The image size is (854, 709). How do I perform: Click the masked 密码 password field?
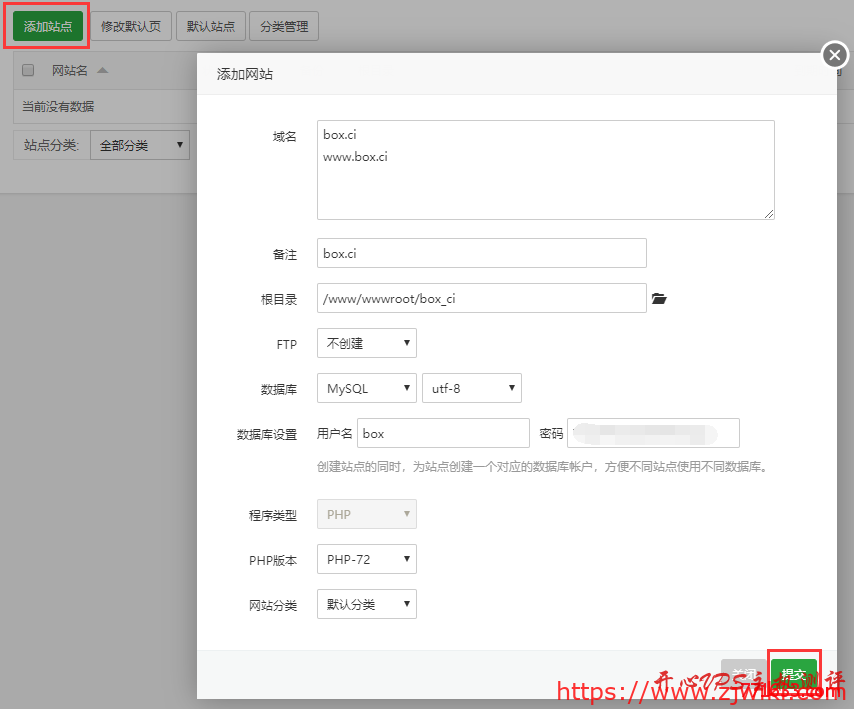pos(653,433)
